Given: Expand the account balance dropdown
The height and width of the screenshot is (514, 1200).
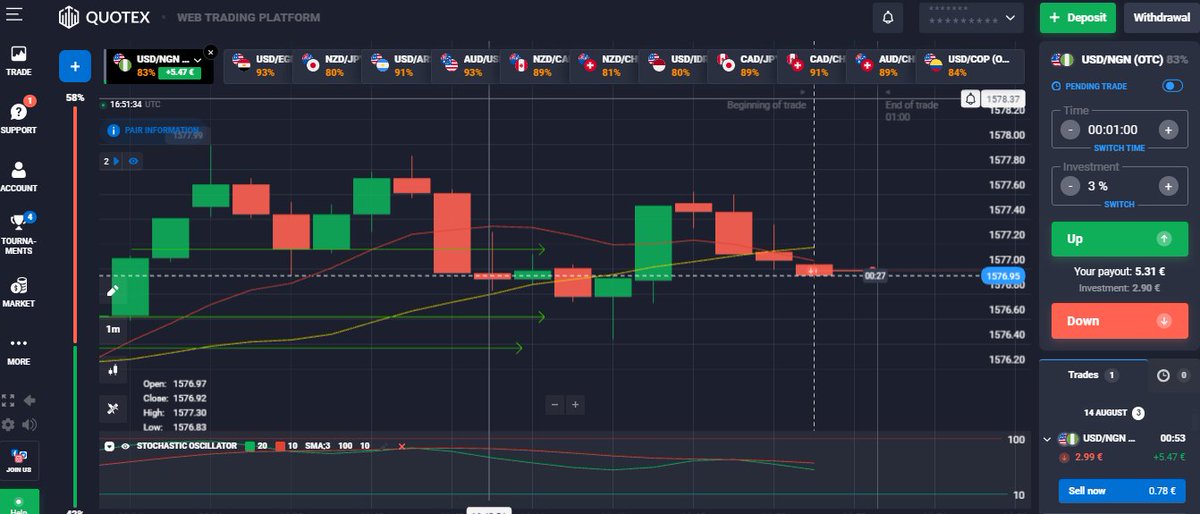Looking at the screenshot, I should coord(1011,17).
